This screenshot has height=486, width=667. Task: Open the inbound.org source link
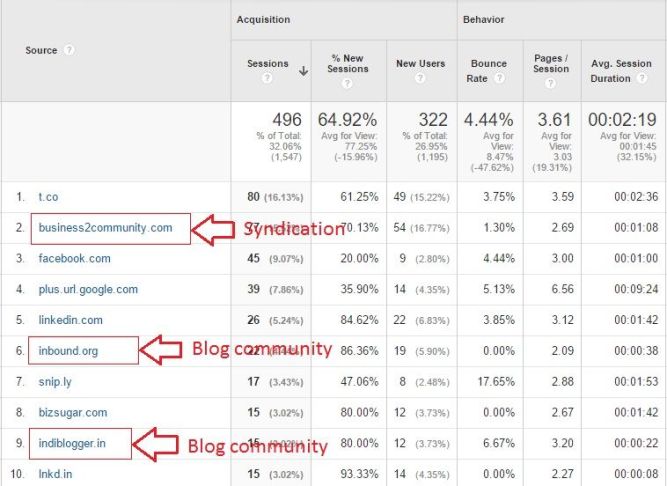(x=68, y=351)
